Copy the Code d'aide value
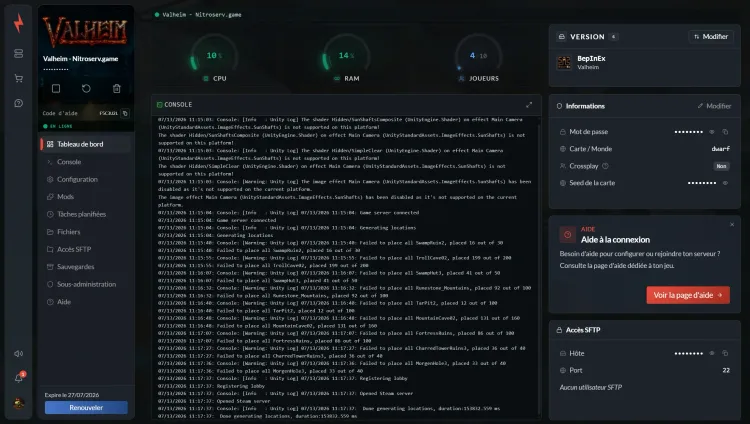The width and height of the screenshot is (750, 424). click(x=125, y=113)
